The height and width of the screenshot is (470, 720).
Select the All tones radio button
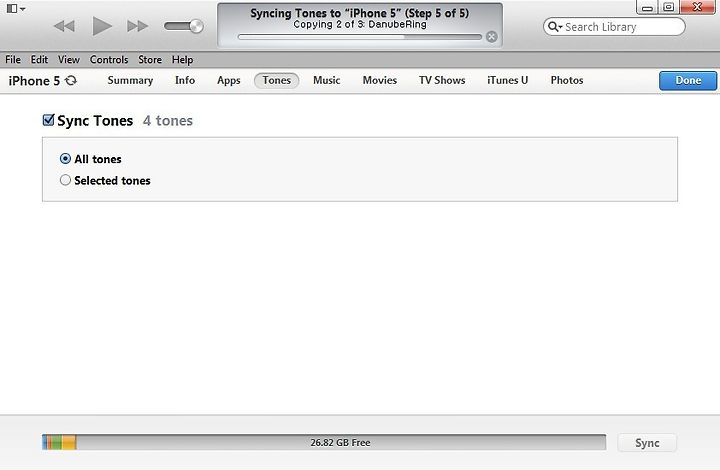tap(65, 159)
